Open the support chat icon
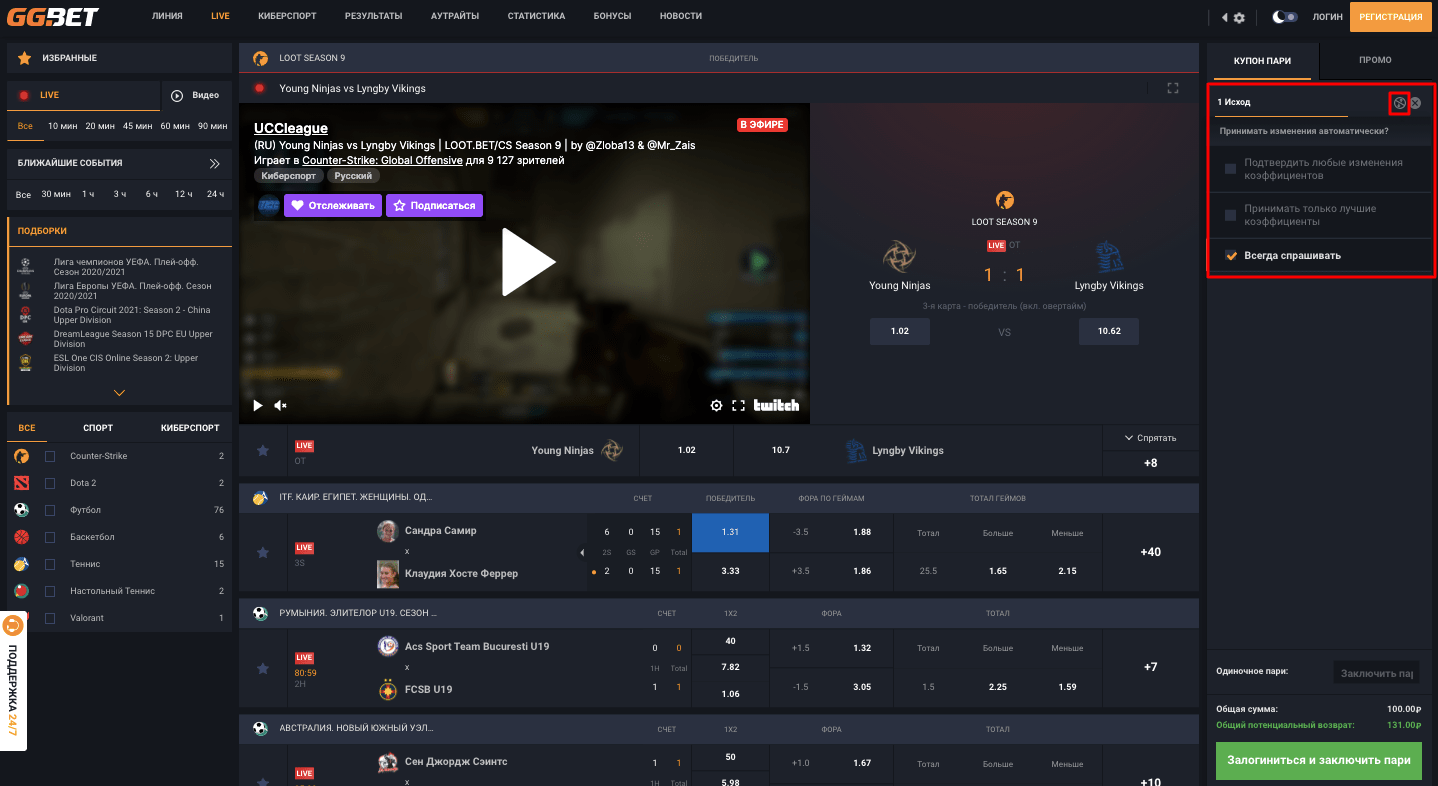This screenshot has width=1438, height=786. point(13,626)
